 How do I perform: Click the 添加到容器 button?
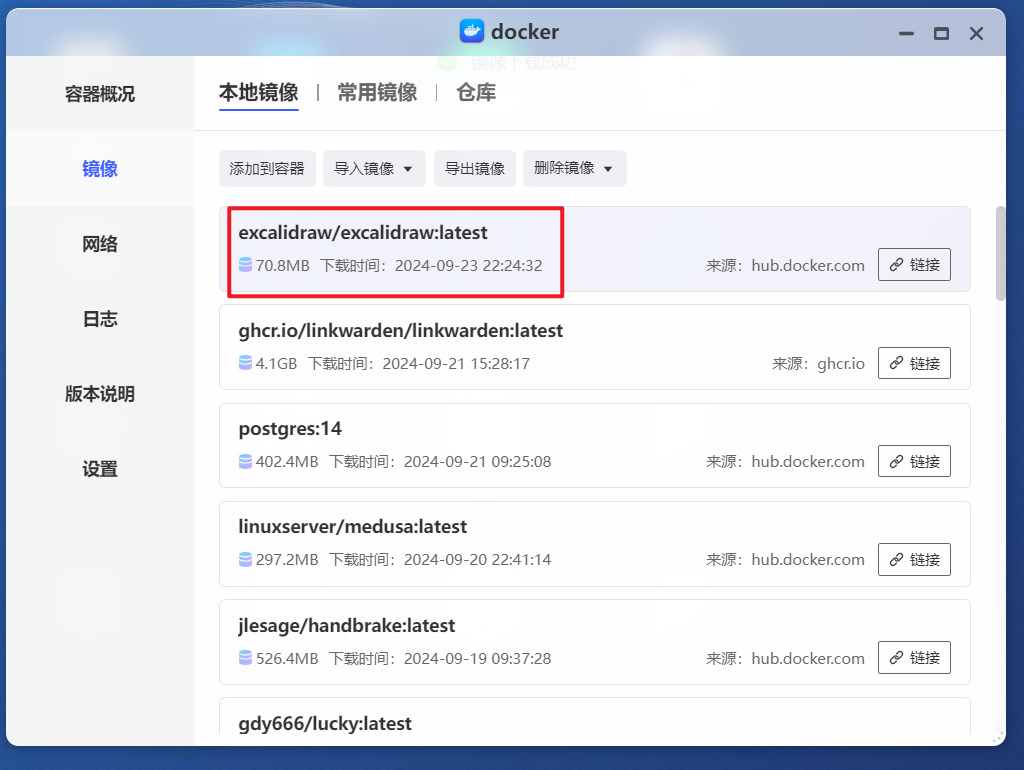click(x=267, y=168)
